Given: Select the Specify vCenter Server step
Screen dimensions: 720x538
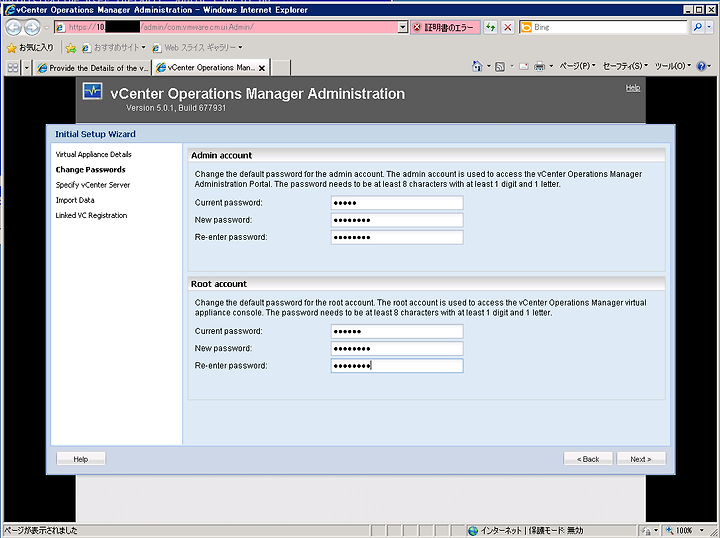Looking at the screenshot, I should [x=93, y=185].
